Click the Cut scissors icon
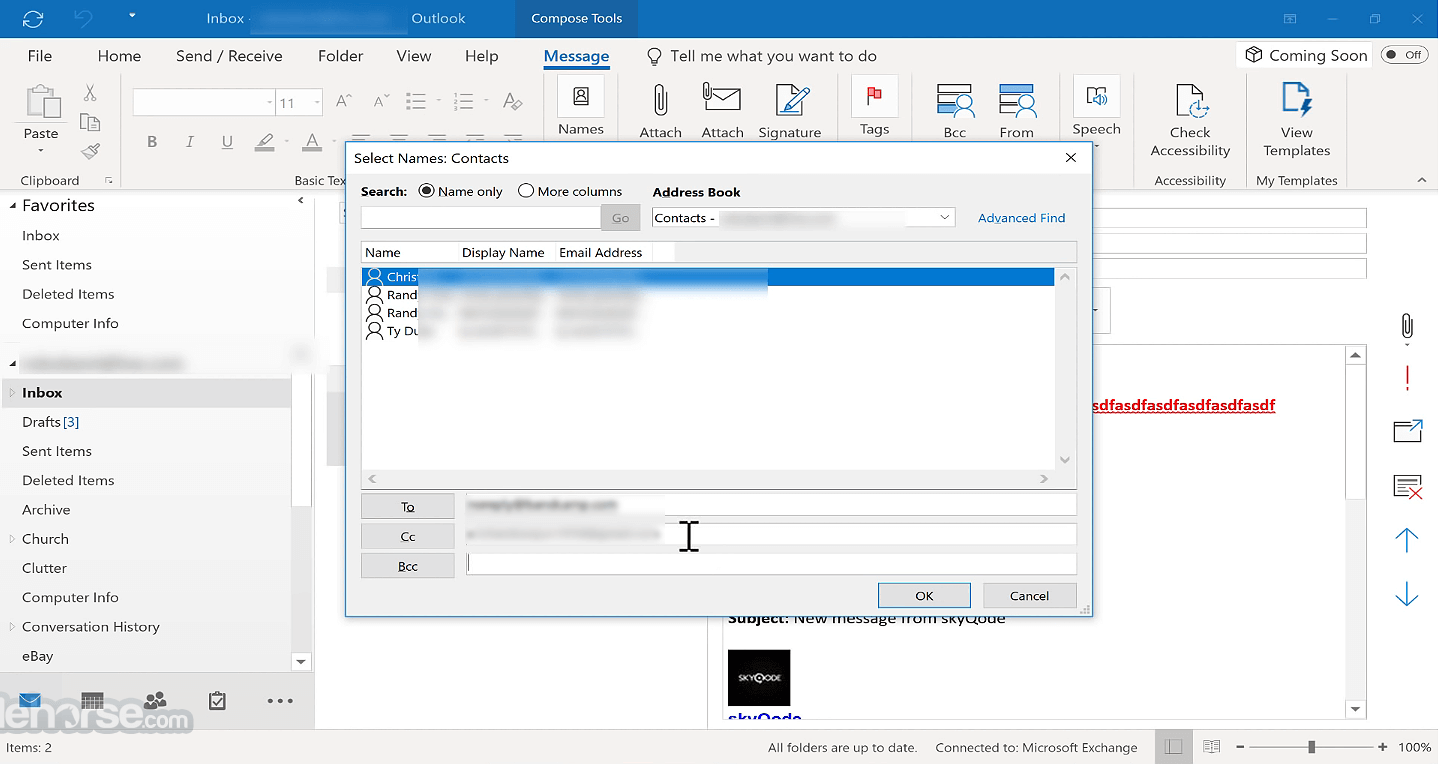Viewport: 1439px width, 764px height. [x=90, y=93]
